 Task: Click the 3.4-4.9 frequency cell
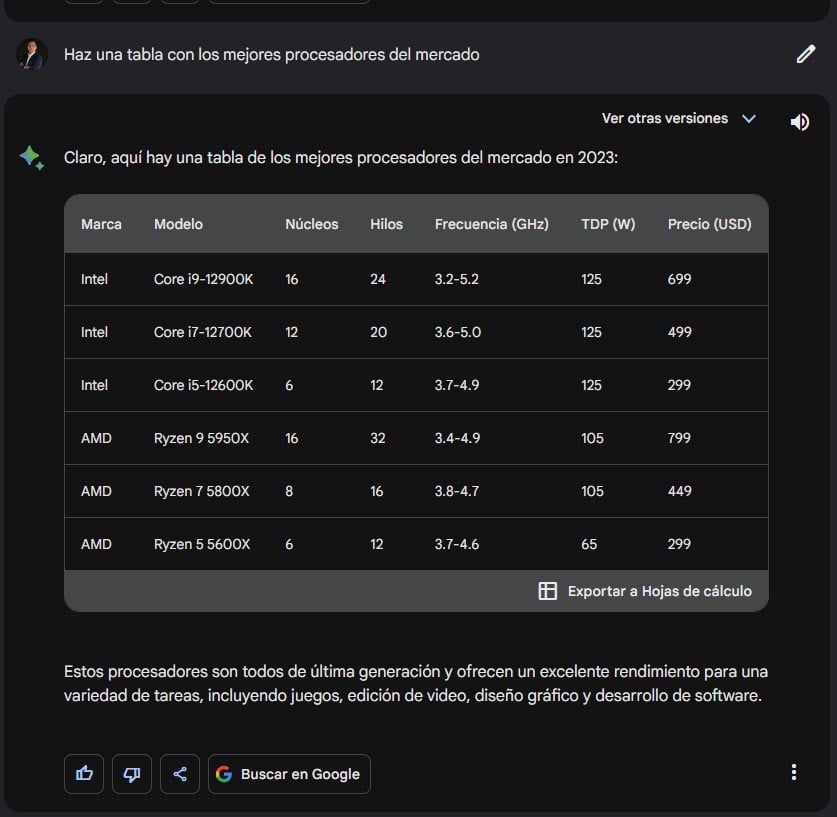pyautogui.click(x=457, y=438)
